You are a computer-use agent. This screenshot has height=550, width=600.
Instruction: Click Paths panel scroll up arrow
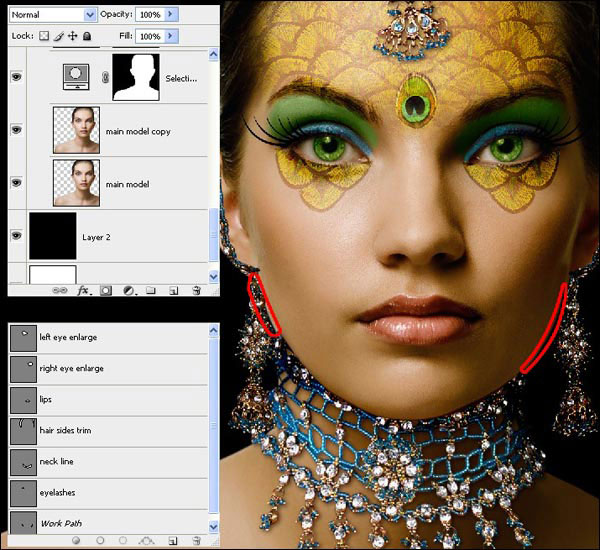tap(214, 330)
